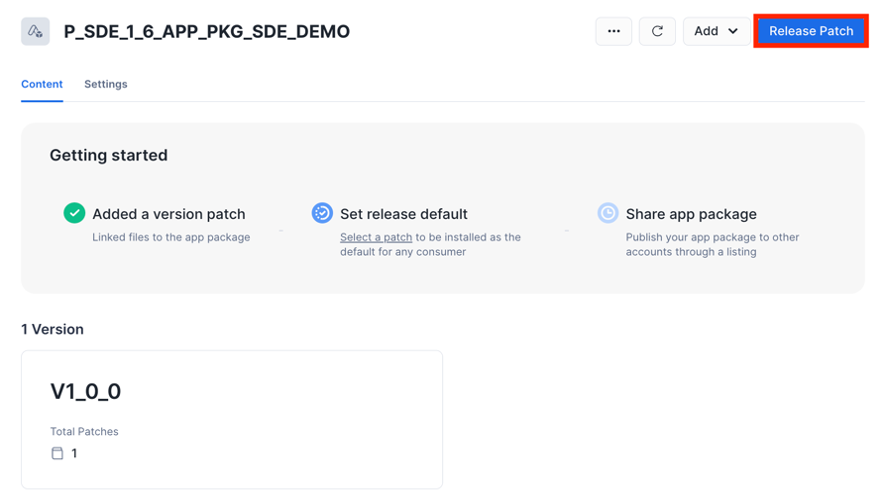884x504 pixels.
Task: Select the Set release default heading
Action: [403, 214]
